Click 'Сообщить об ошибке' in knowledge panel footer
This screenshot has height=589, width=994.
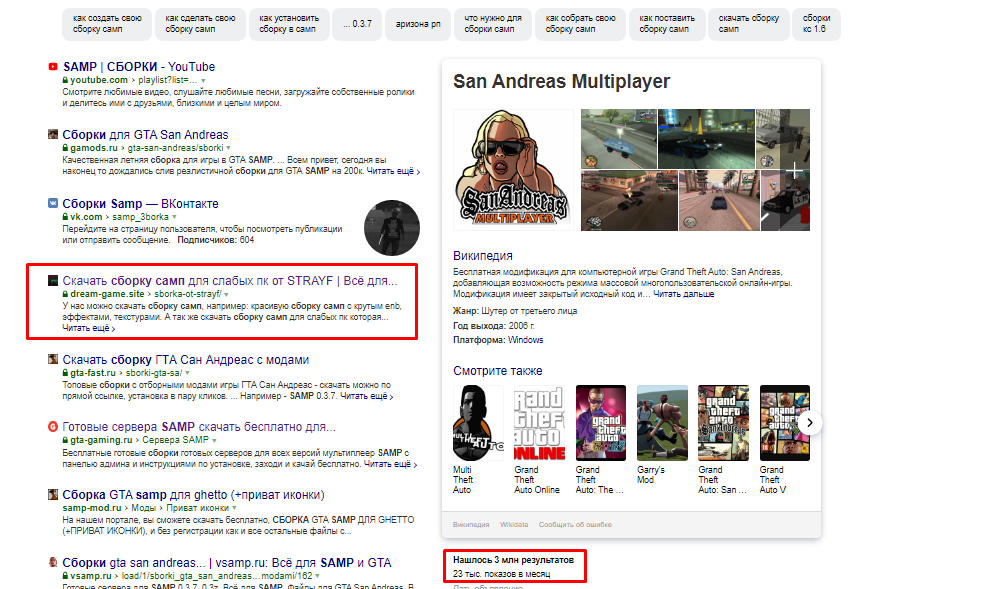pyautogui.click(x=575, y=525)
